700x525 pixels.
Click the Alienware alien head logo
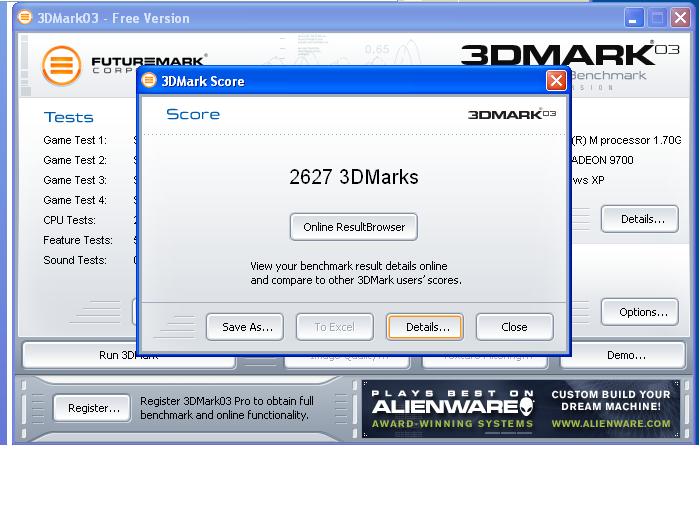(525, 407)
